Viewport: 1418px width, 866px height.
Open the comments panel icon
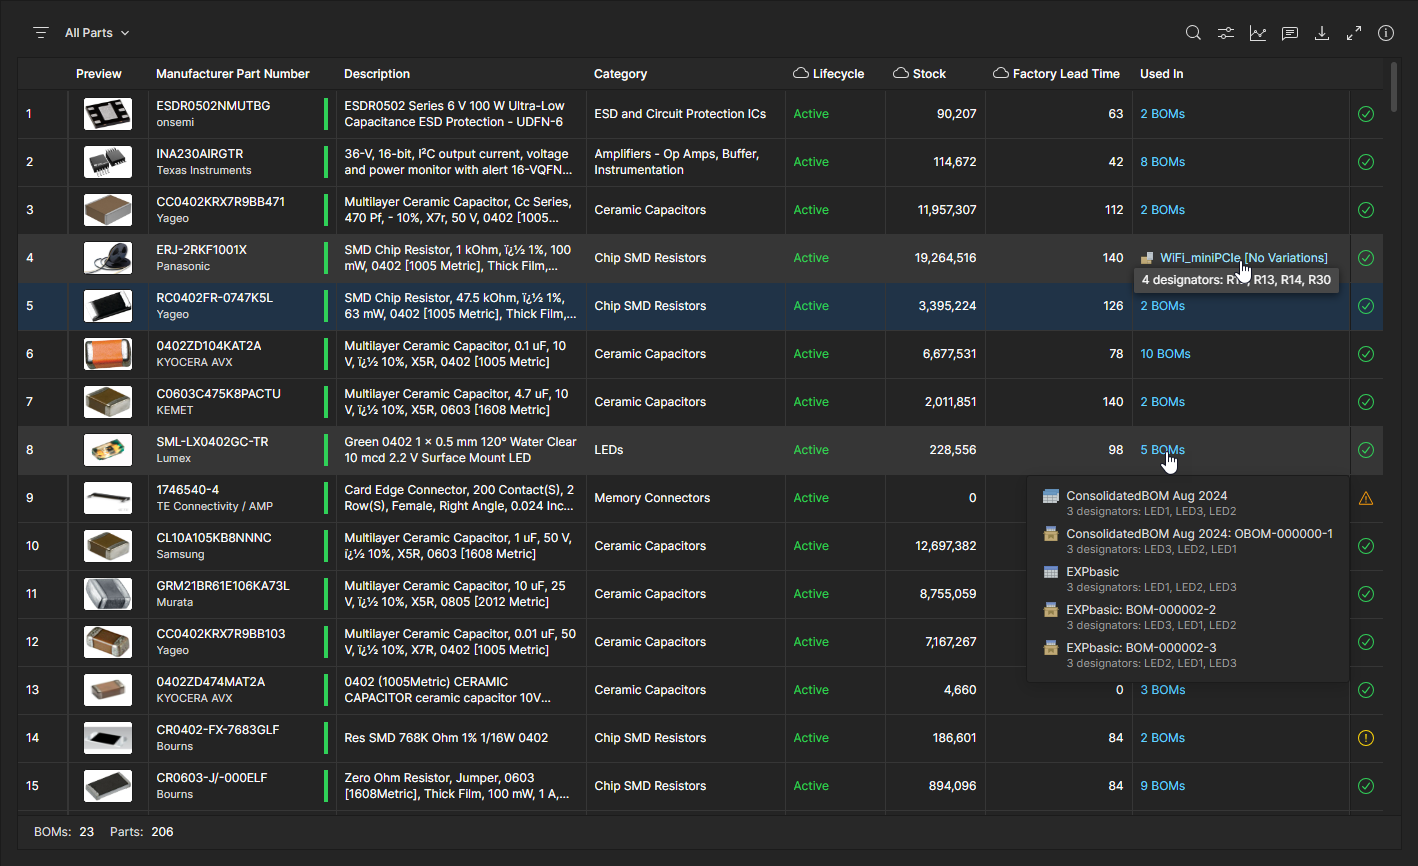(1290, 33)
